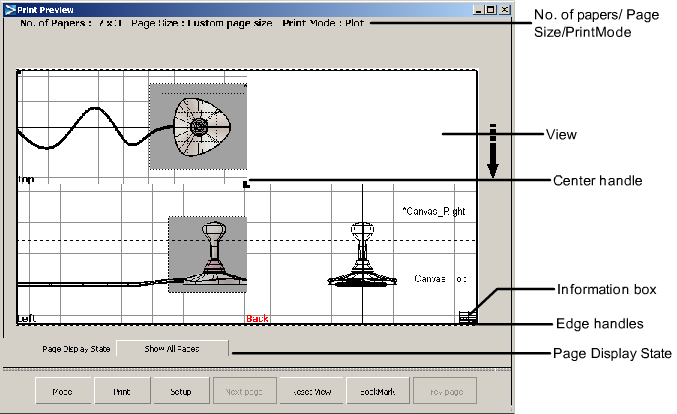Click the No. of Papers text
The width and height of the screenshot is (677, 414).
tap(71, 23)
